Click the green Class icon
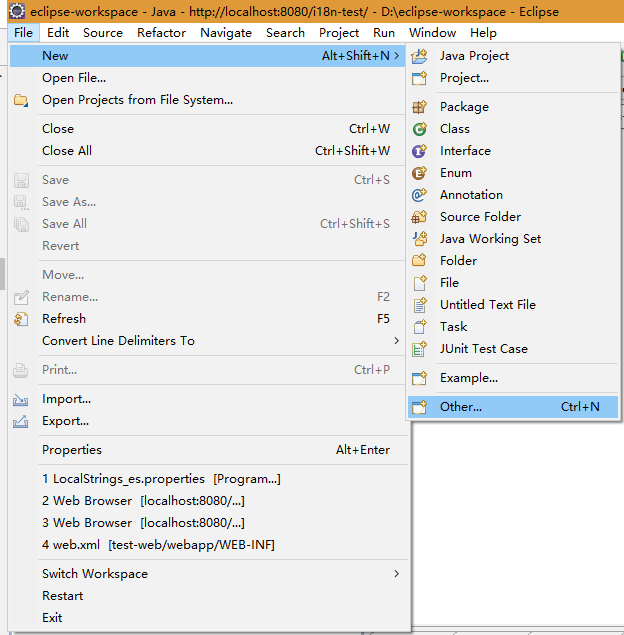624x635 pixels. point(419,129)
